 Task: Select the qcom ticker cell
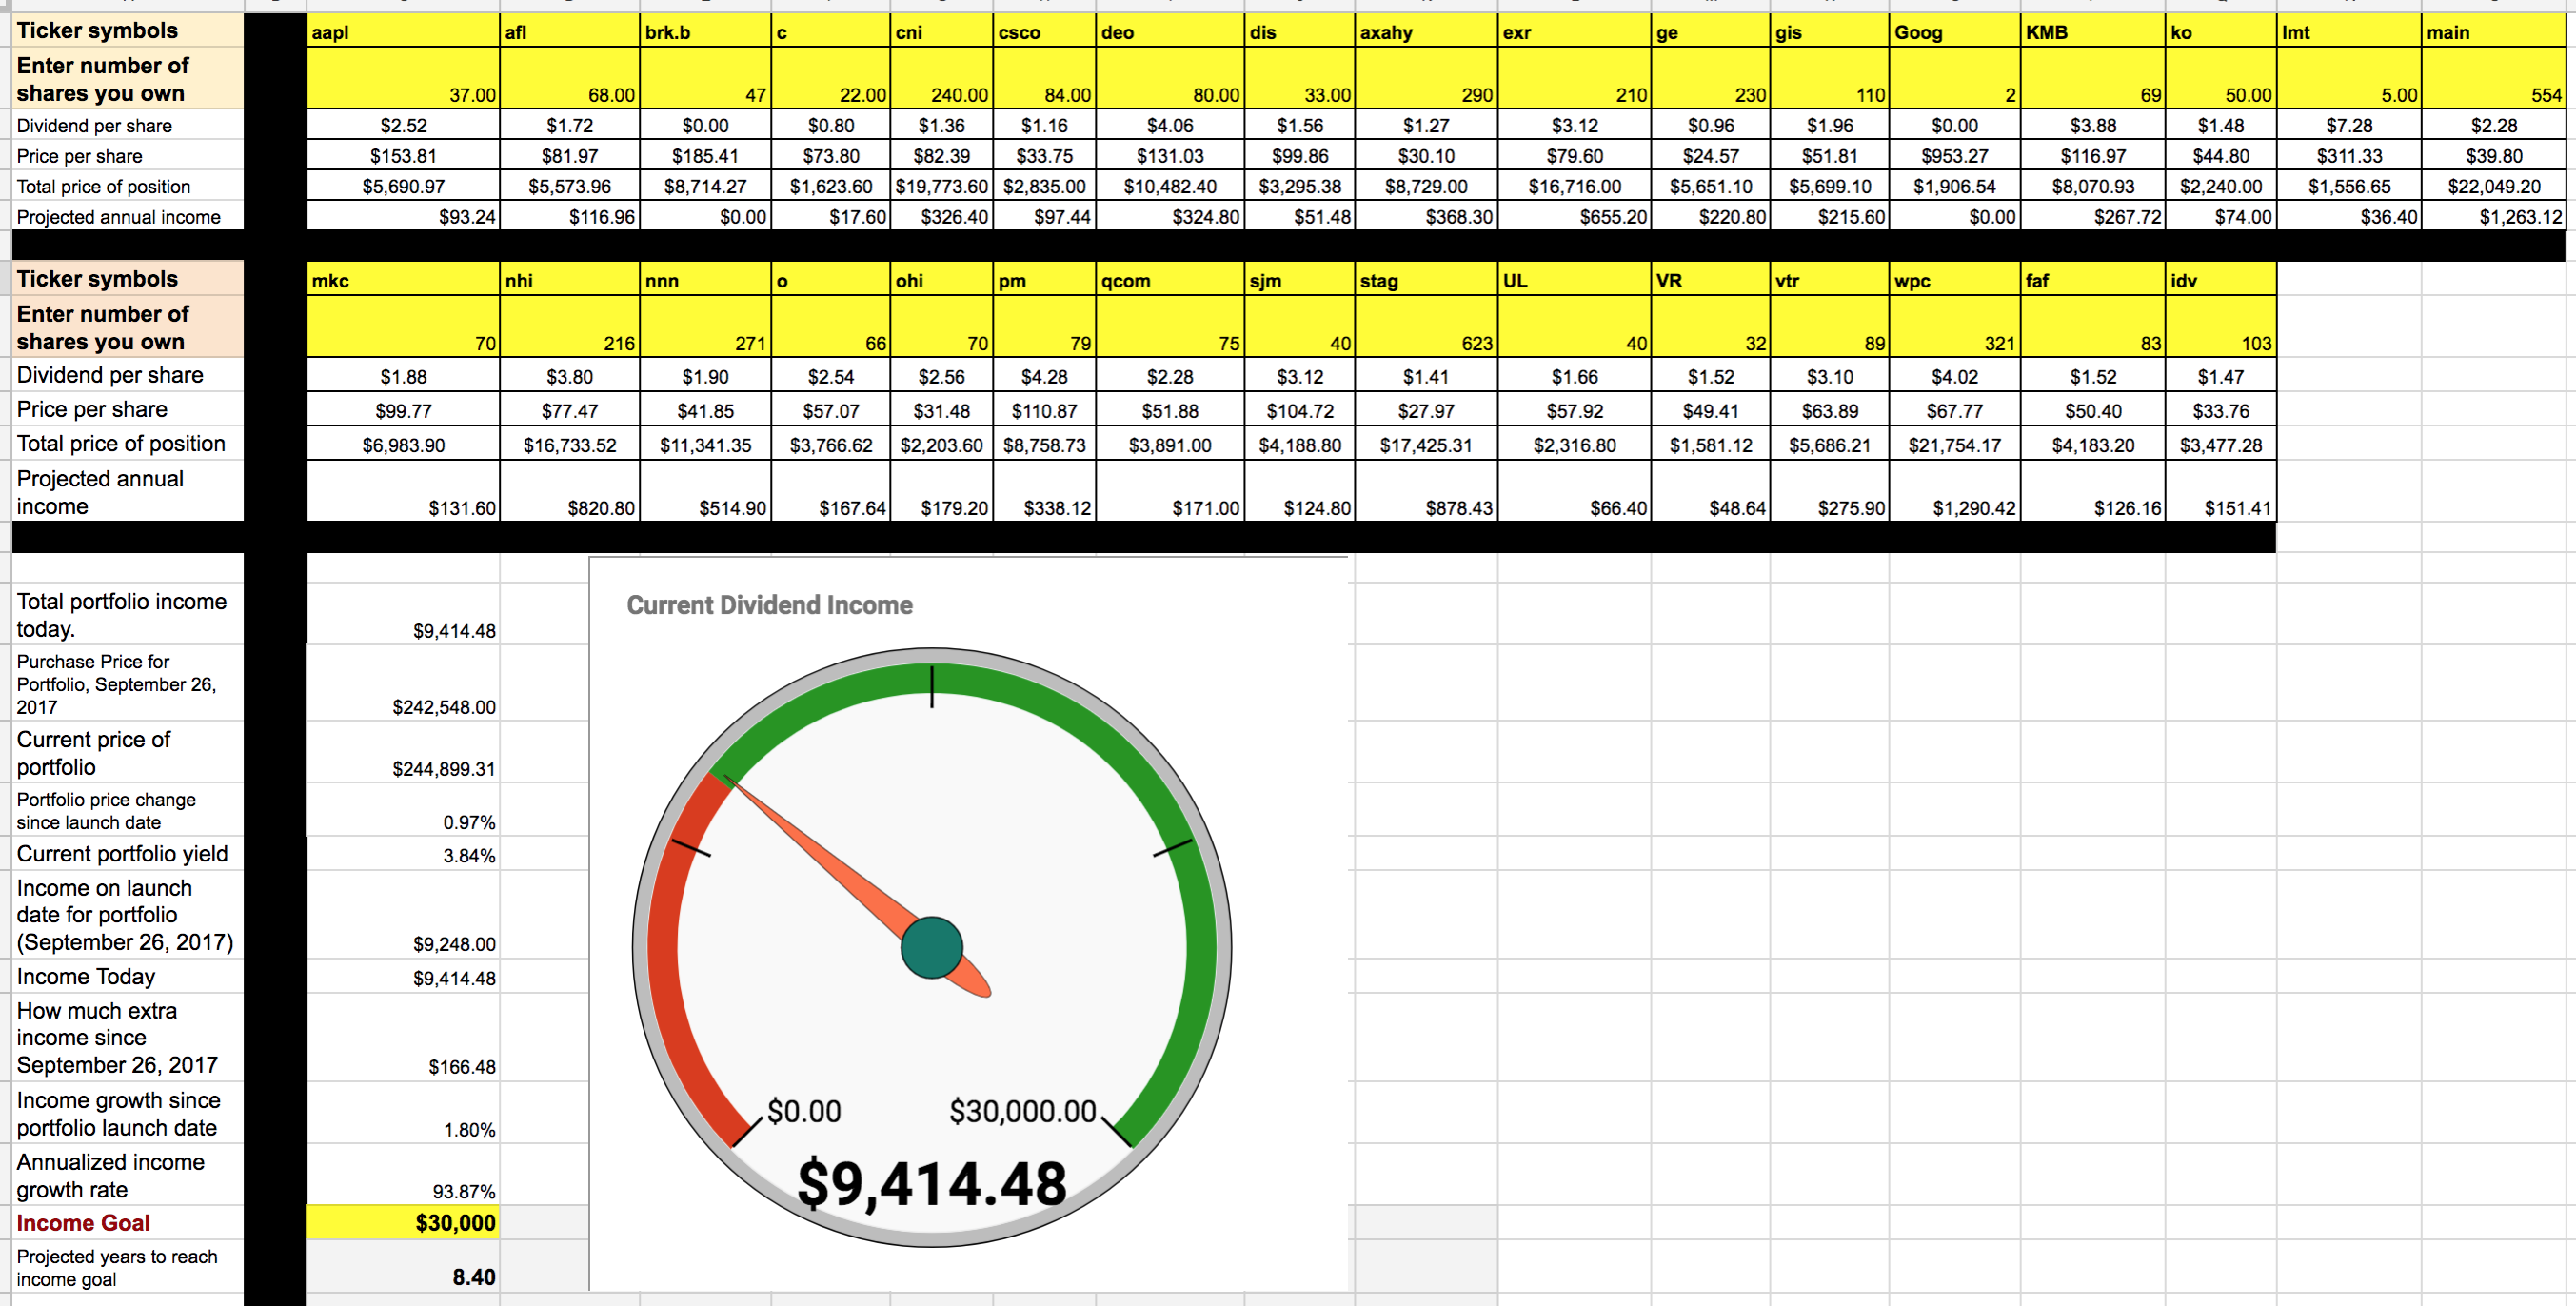click(x=1170, y=280)
